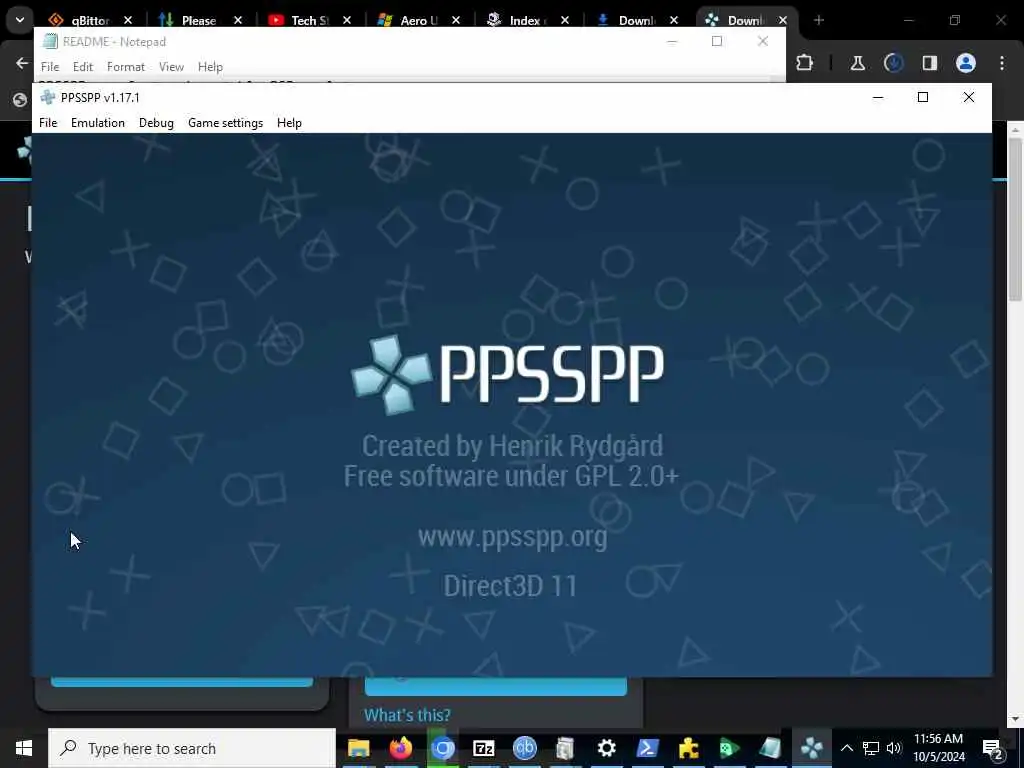
Task: Open the Chrome Labs flask icon
Action: click(857, 63)
